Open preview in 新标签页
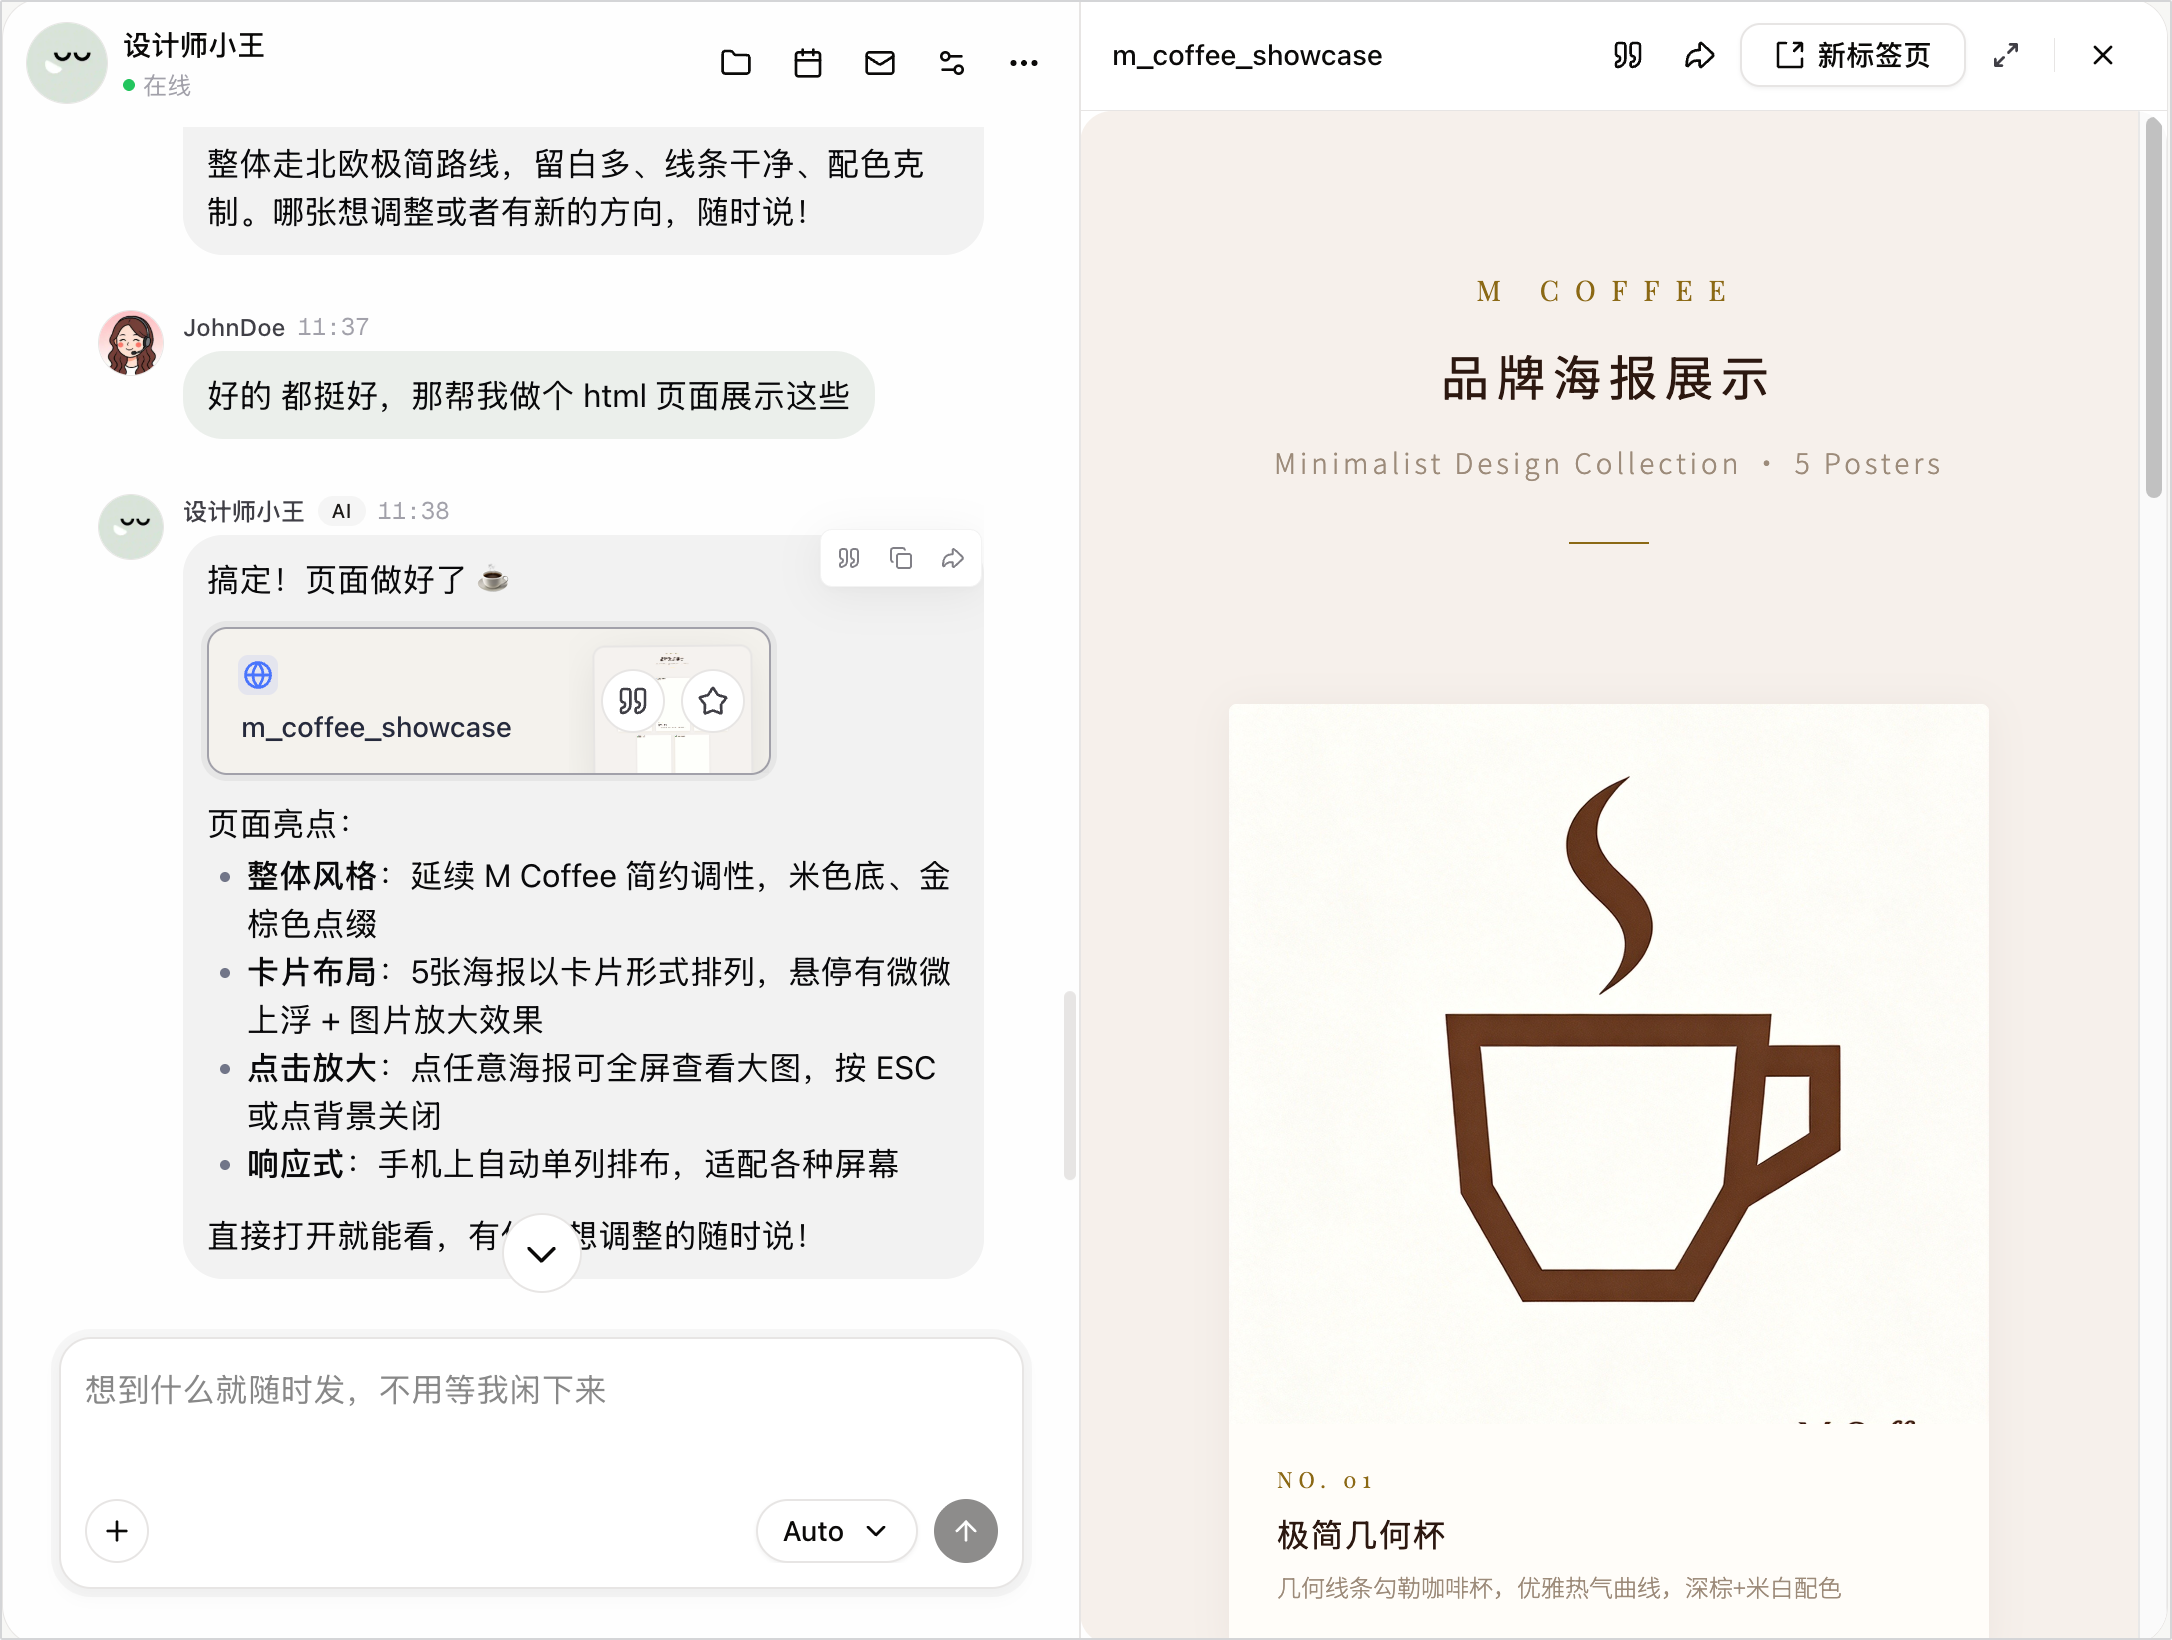 pyautogui.click(x=1853, y=55)
